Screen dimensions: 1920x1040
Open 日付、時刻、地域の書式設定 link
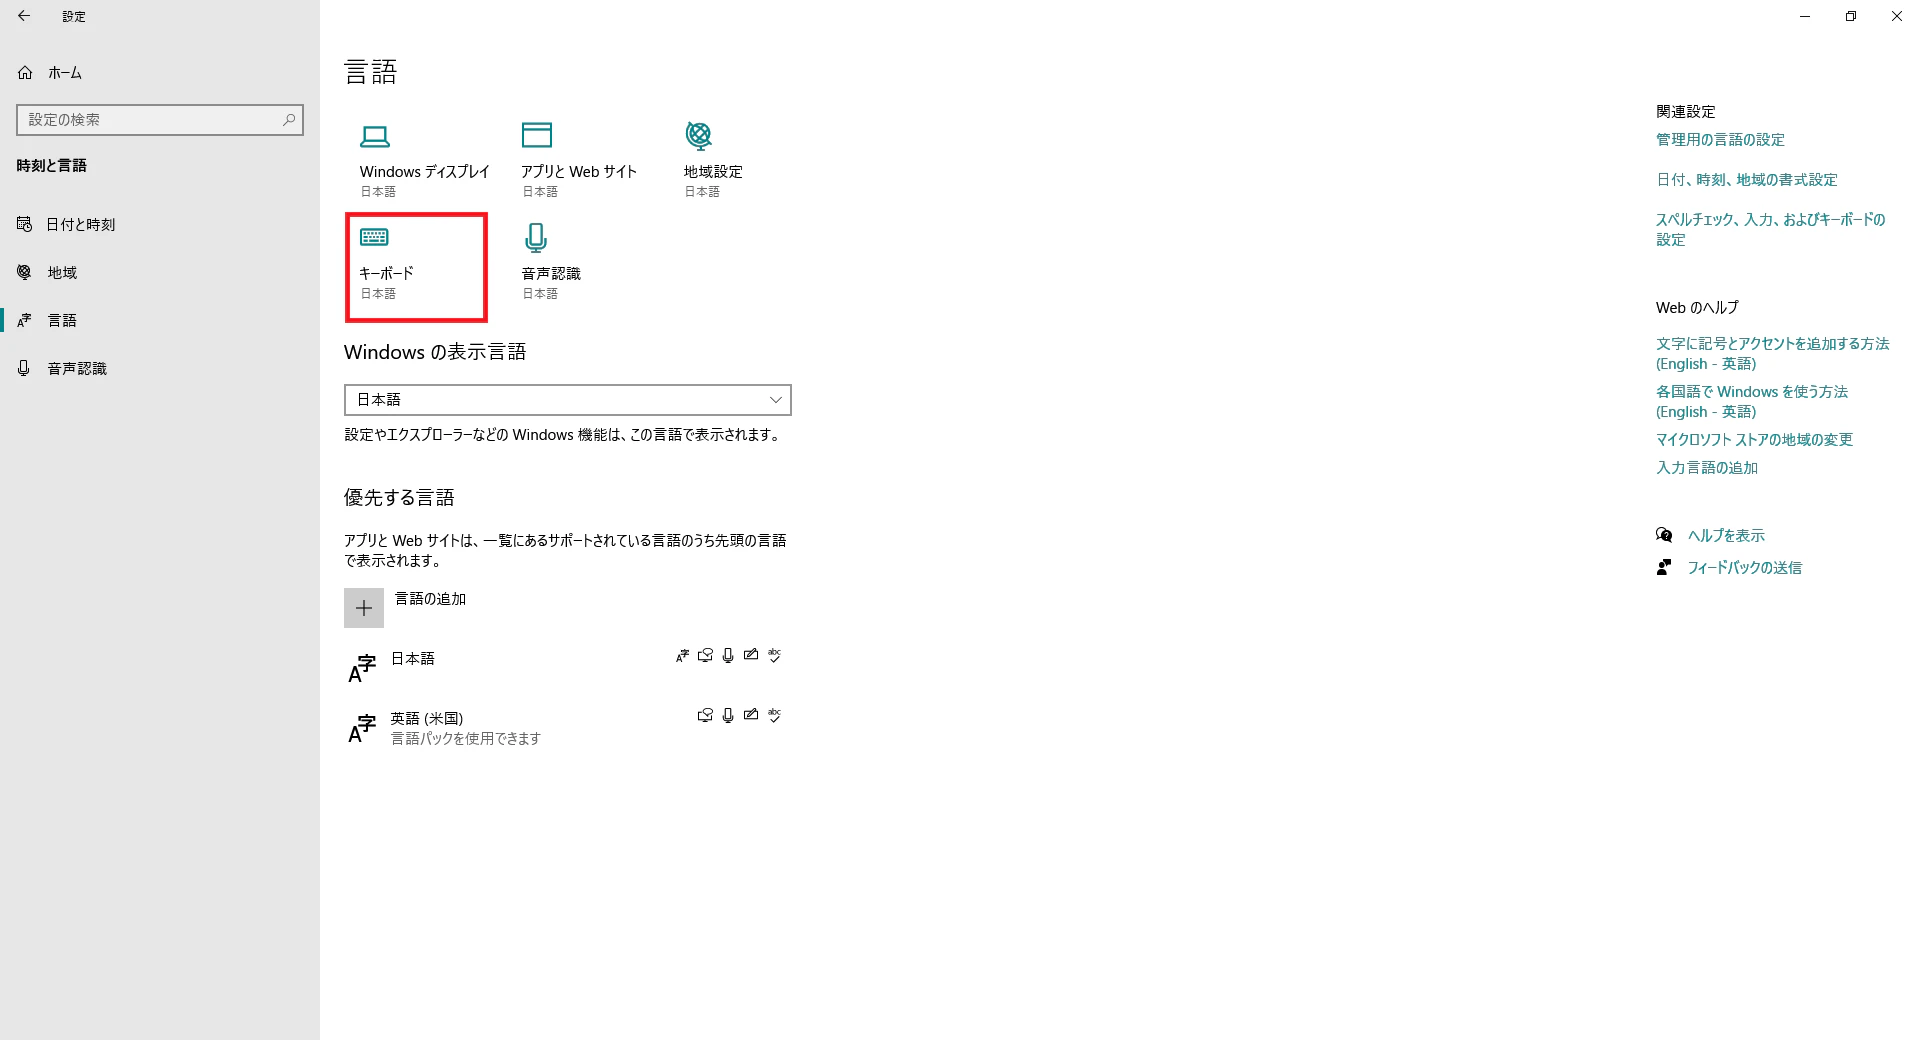(1747, 180)
